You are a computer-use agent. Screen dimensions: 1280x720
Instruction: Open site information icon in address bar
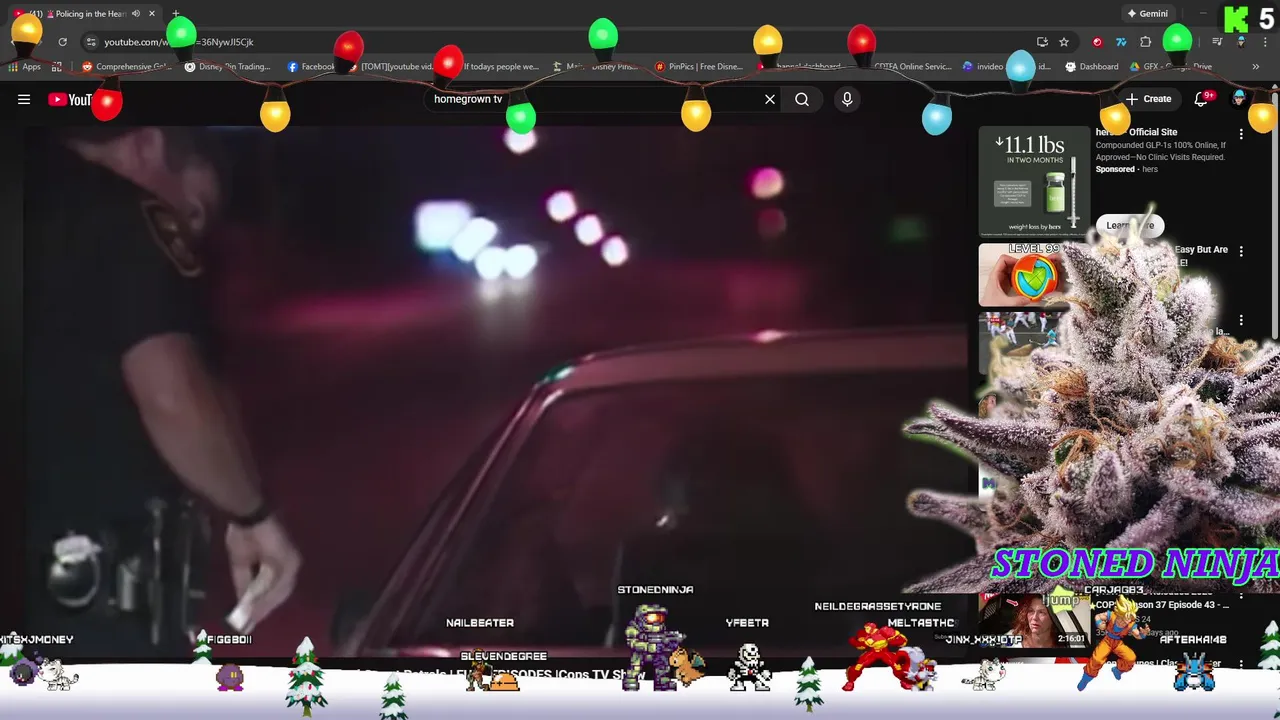click(91, 42)
